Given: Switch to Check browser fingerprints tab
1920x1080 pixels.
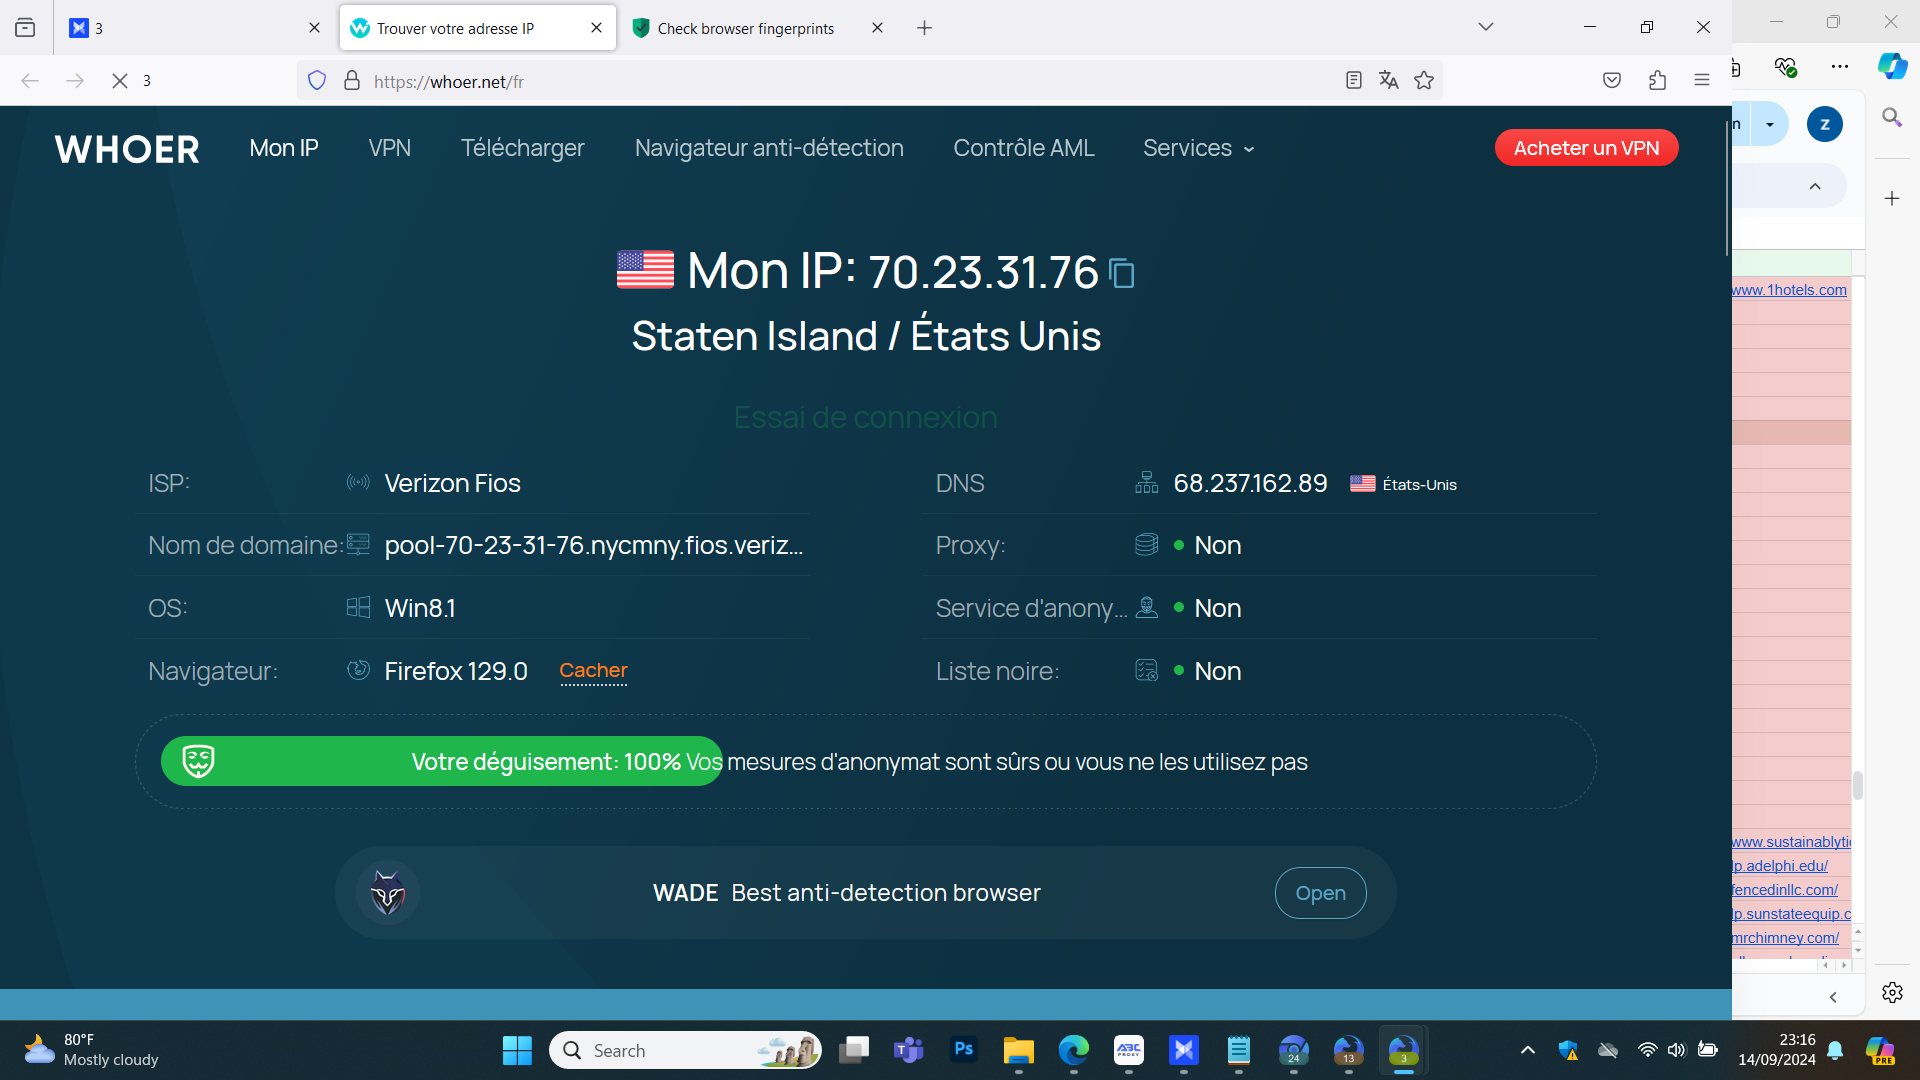Looking at the screenshot, I should tap(745, 28).
